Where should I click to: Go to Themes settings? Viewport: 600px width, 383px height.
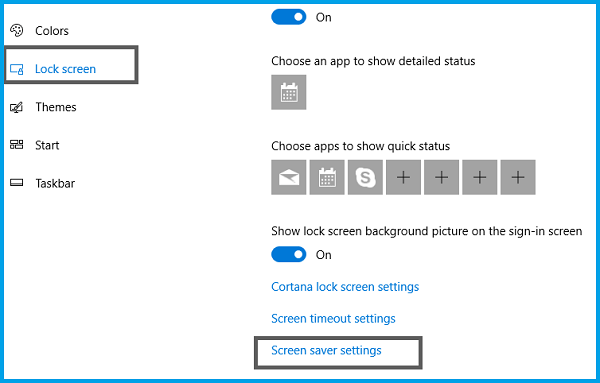(x=56, y=107)
